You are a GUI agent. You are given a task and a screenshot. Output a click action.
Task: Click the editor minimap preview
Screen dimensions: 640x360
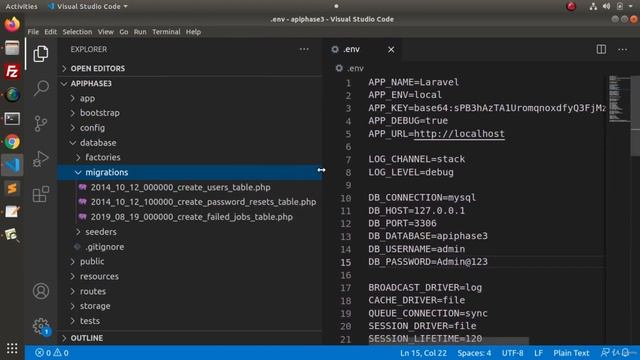(x=619, y=98)
